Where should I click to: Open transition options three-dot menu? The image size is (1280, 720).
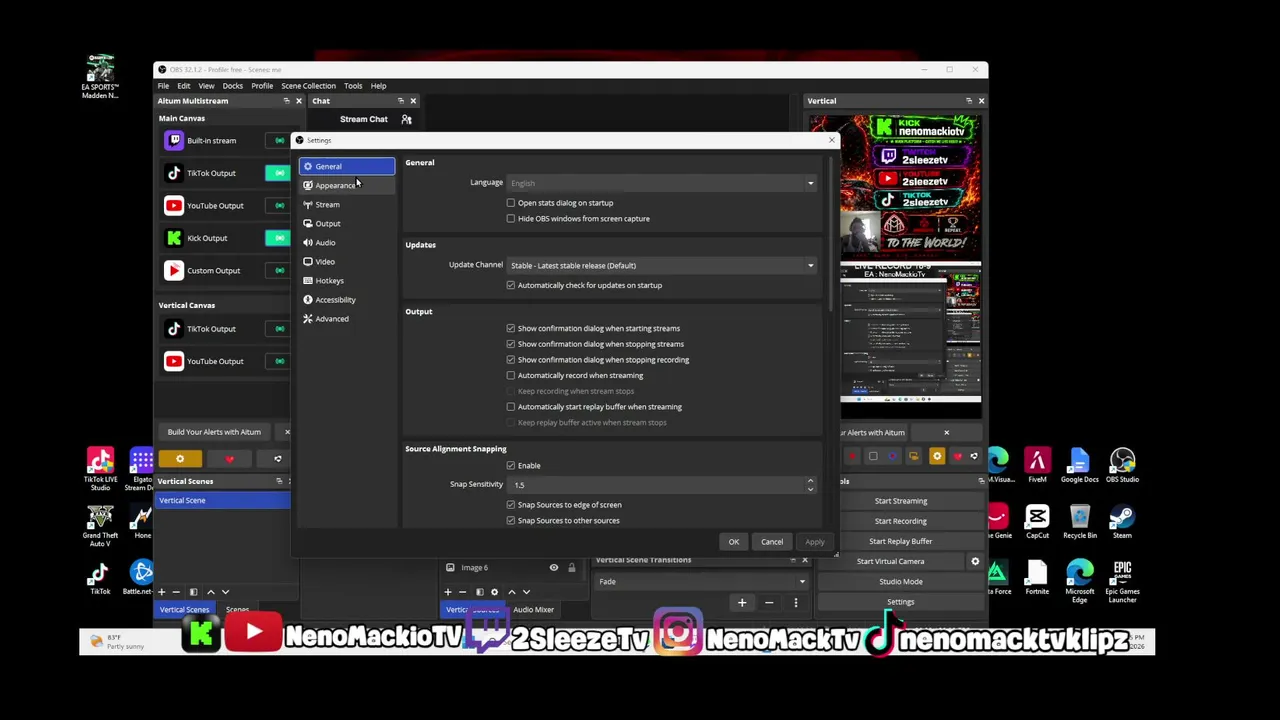point(796,602)
